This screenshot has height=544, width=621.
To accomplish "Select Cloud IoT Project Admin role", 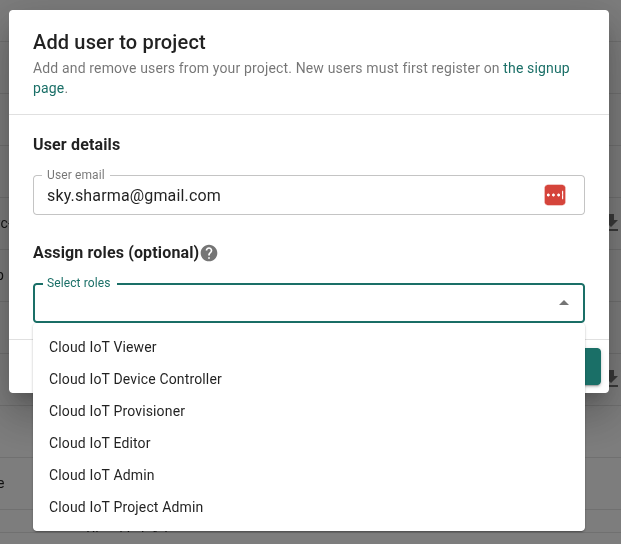I will [126, 507].
